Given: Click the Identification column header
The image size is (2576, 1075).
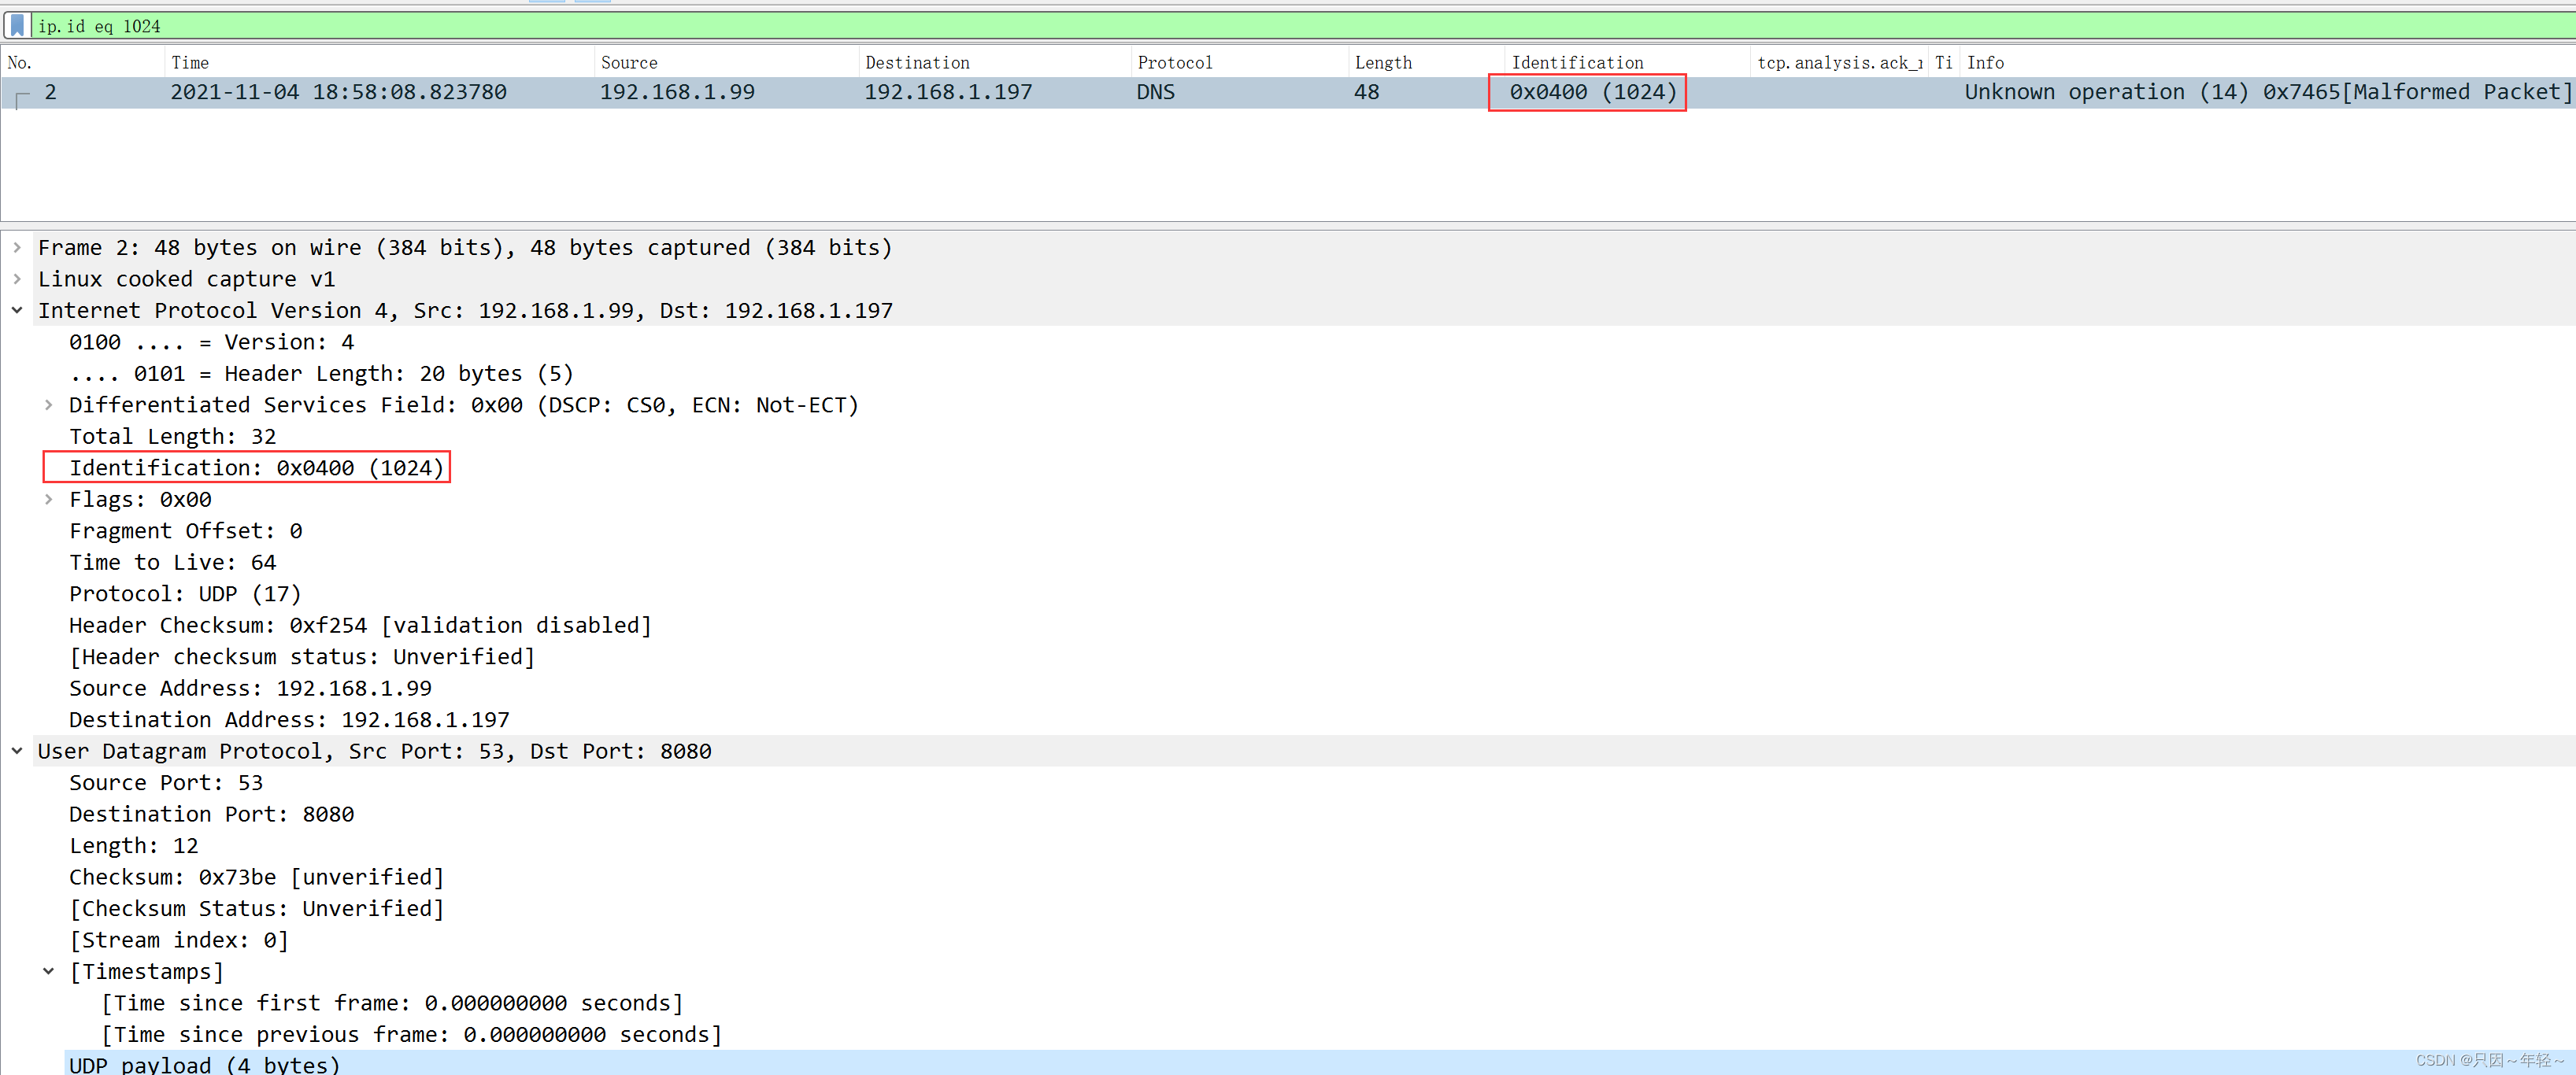Looking at the screenshot, I should coord(1577,63).
